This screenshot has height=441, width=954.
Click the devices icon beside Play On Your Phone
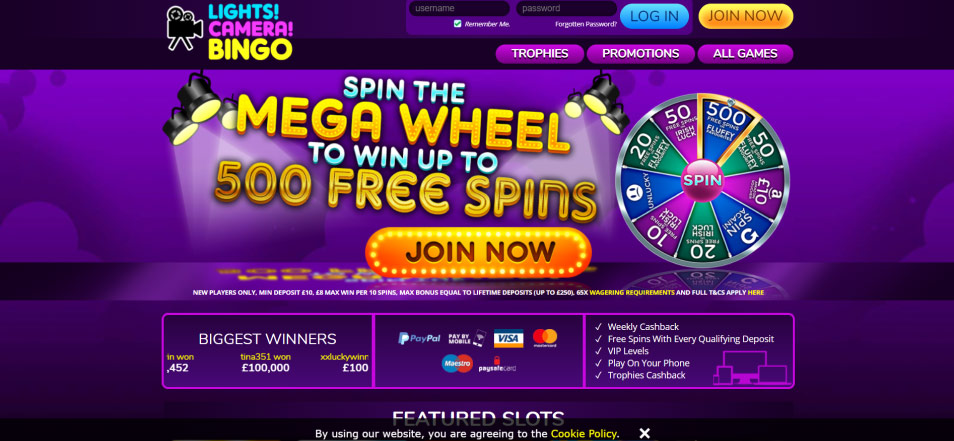point(753,367)
